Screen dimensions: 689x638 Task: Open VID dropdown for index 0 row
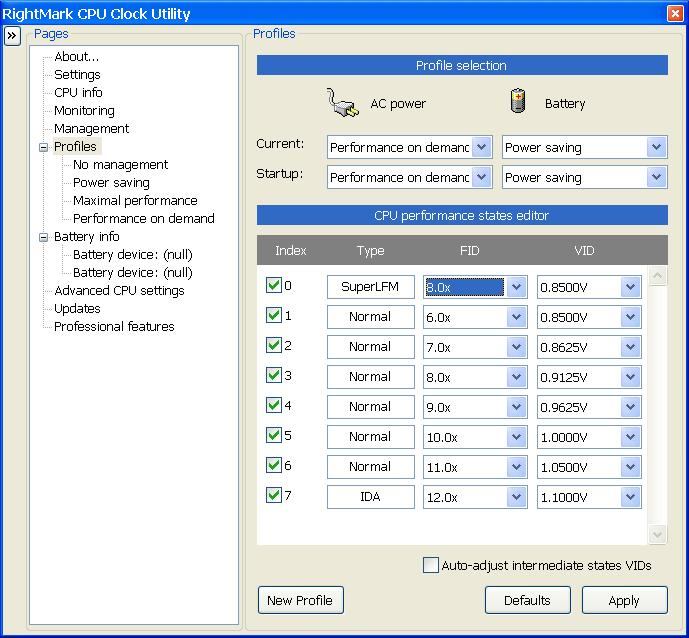tap(631, 287)
